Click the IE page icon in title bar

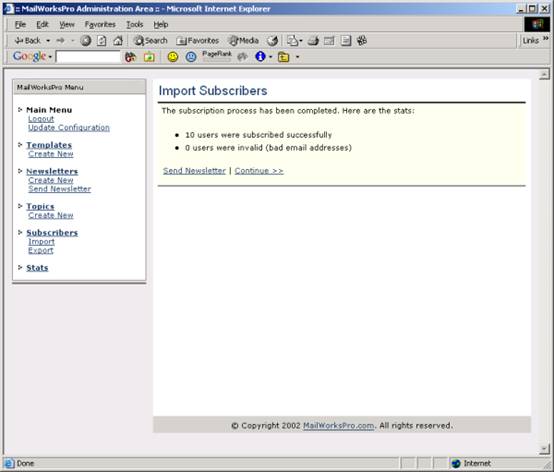coord(9,8)
